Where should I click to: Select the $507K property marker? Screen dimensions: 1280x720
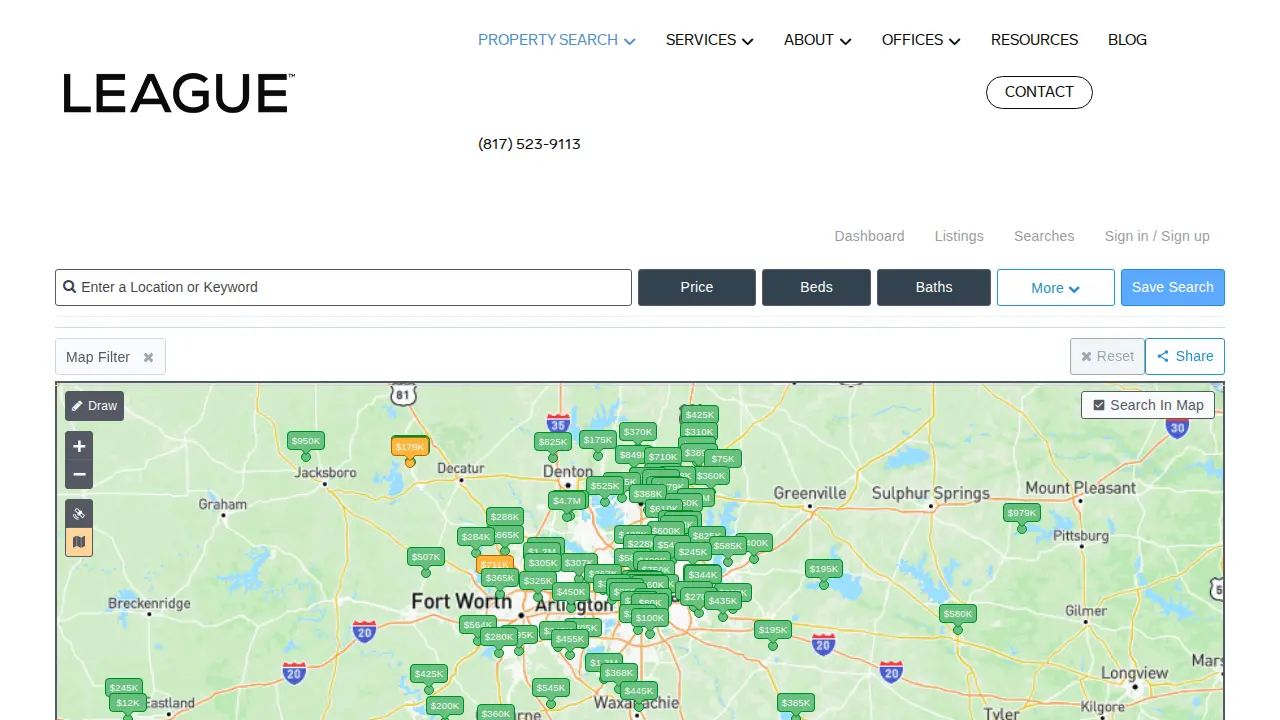click(x=426, y=557)
